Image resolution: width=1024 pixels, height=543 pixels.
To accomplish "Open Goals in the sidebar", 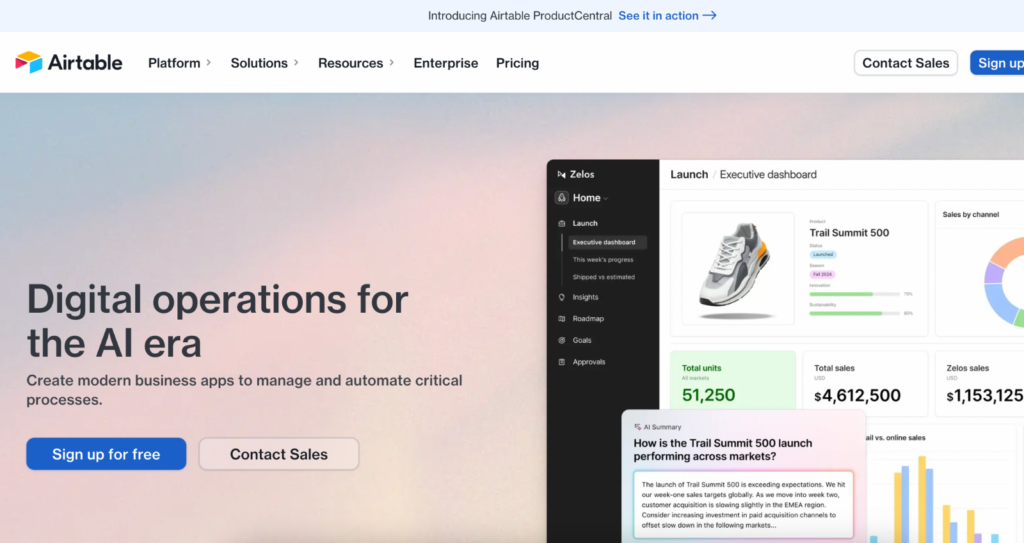I will (582, 340).
